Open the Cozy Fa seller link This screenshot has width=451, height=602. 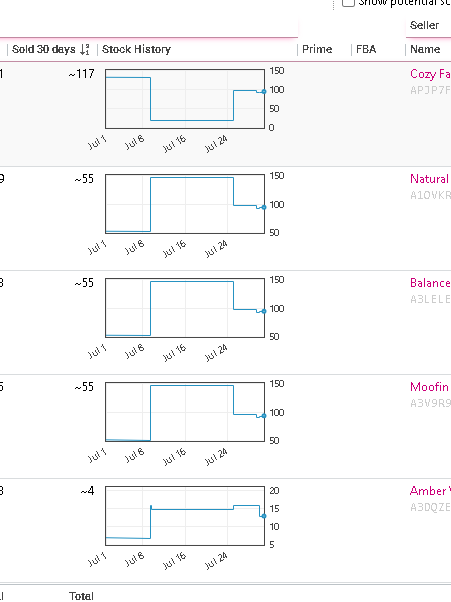tap(430, 74)
